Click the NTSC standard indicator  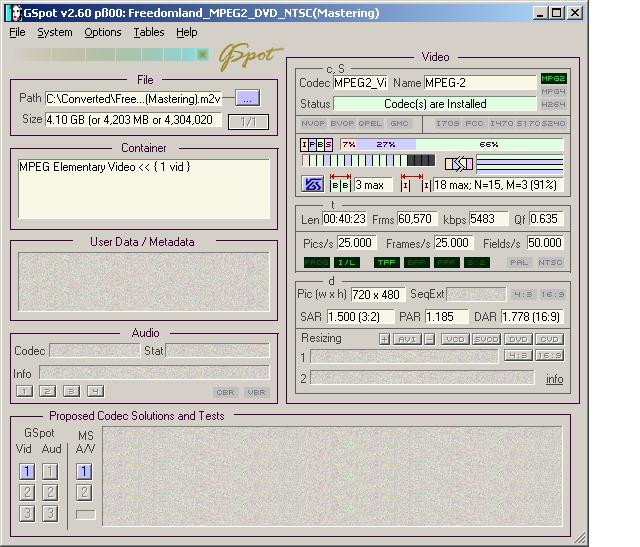(550, 262)
